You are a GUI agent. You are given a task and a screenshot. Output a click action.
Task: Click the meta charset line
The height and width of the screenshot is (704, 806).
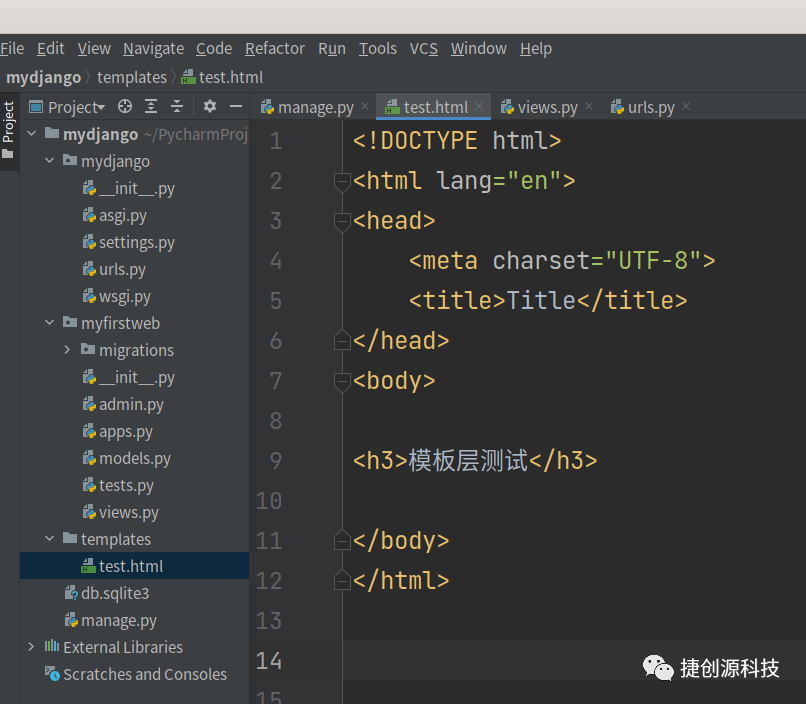[562, 261]
